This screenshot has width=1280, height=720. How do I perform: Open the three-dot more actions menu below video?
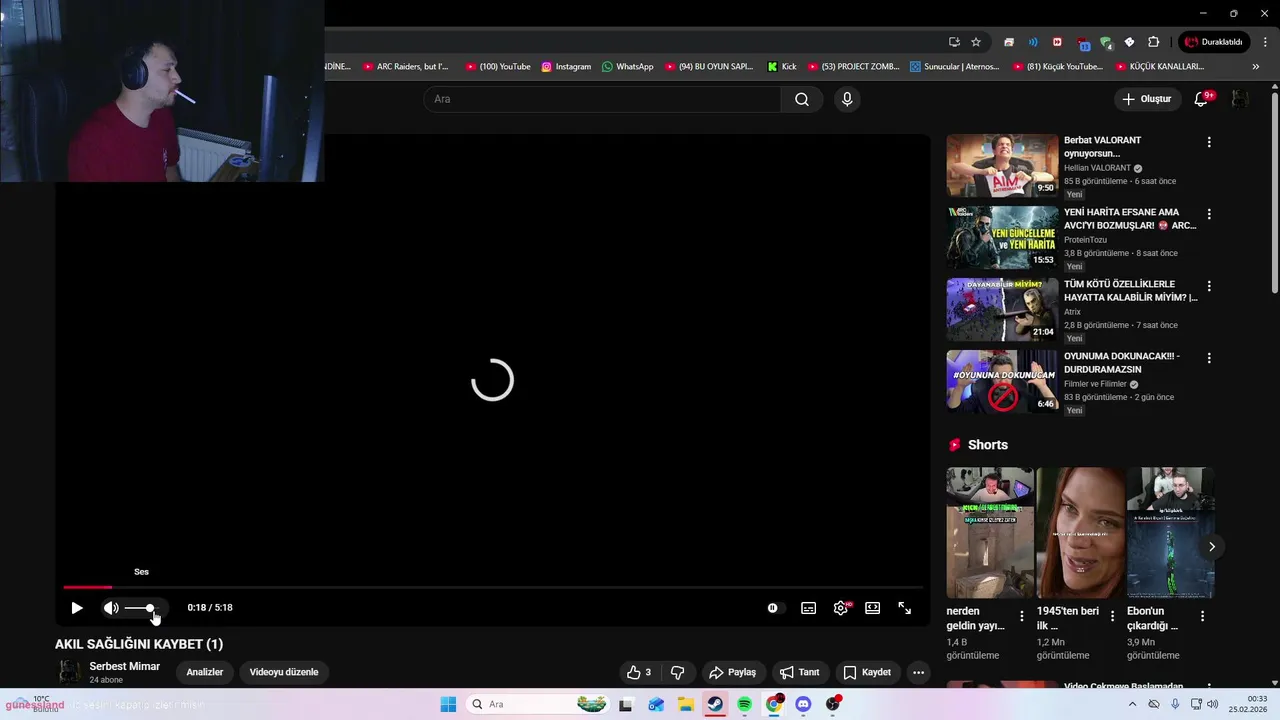918,672
